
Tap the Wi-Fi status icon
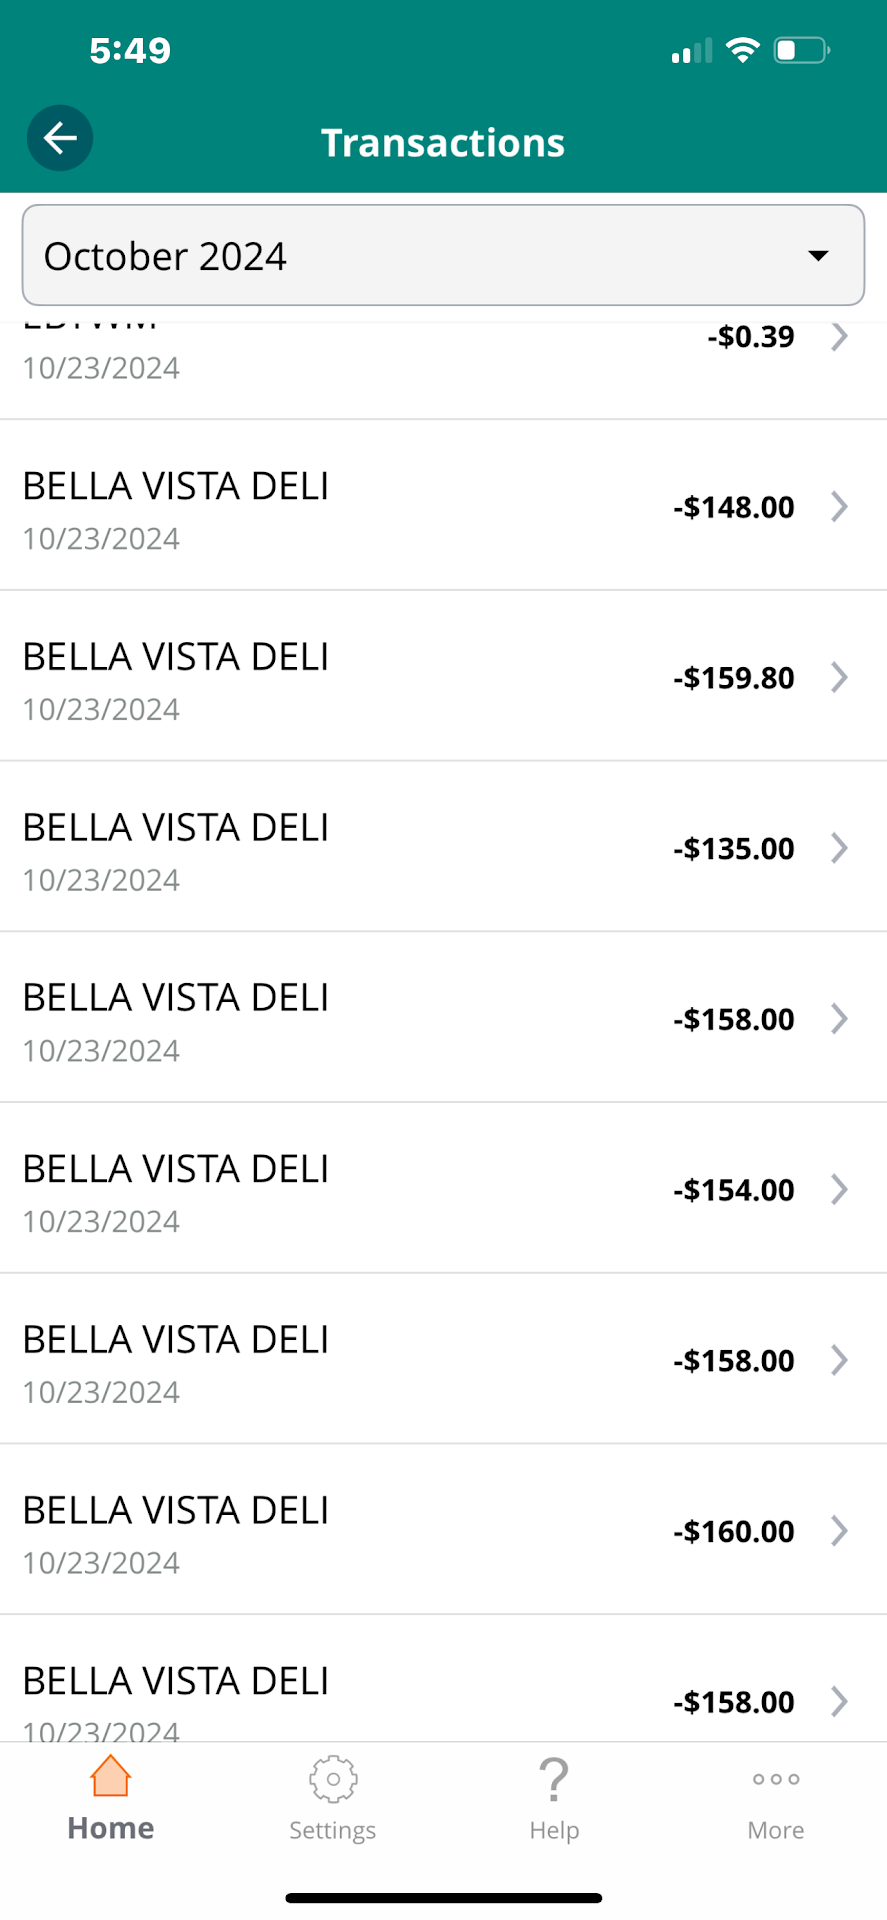(x=742, y=50)
